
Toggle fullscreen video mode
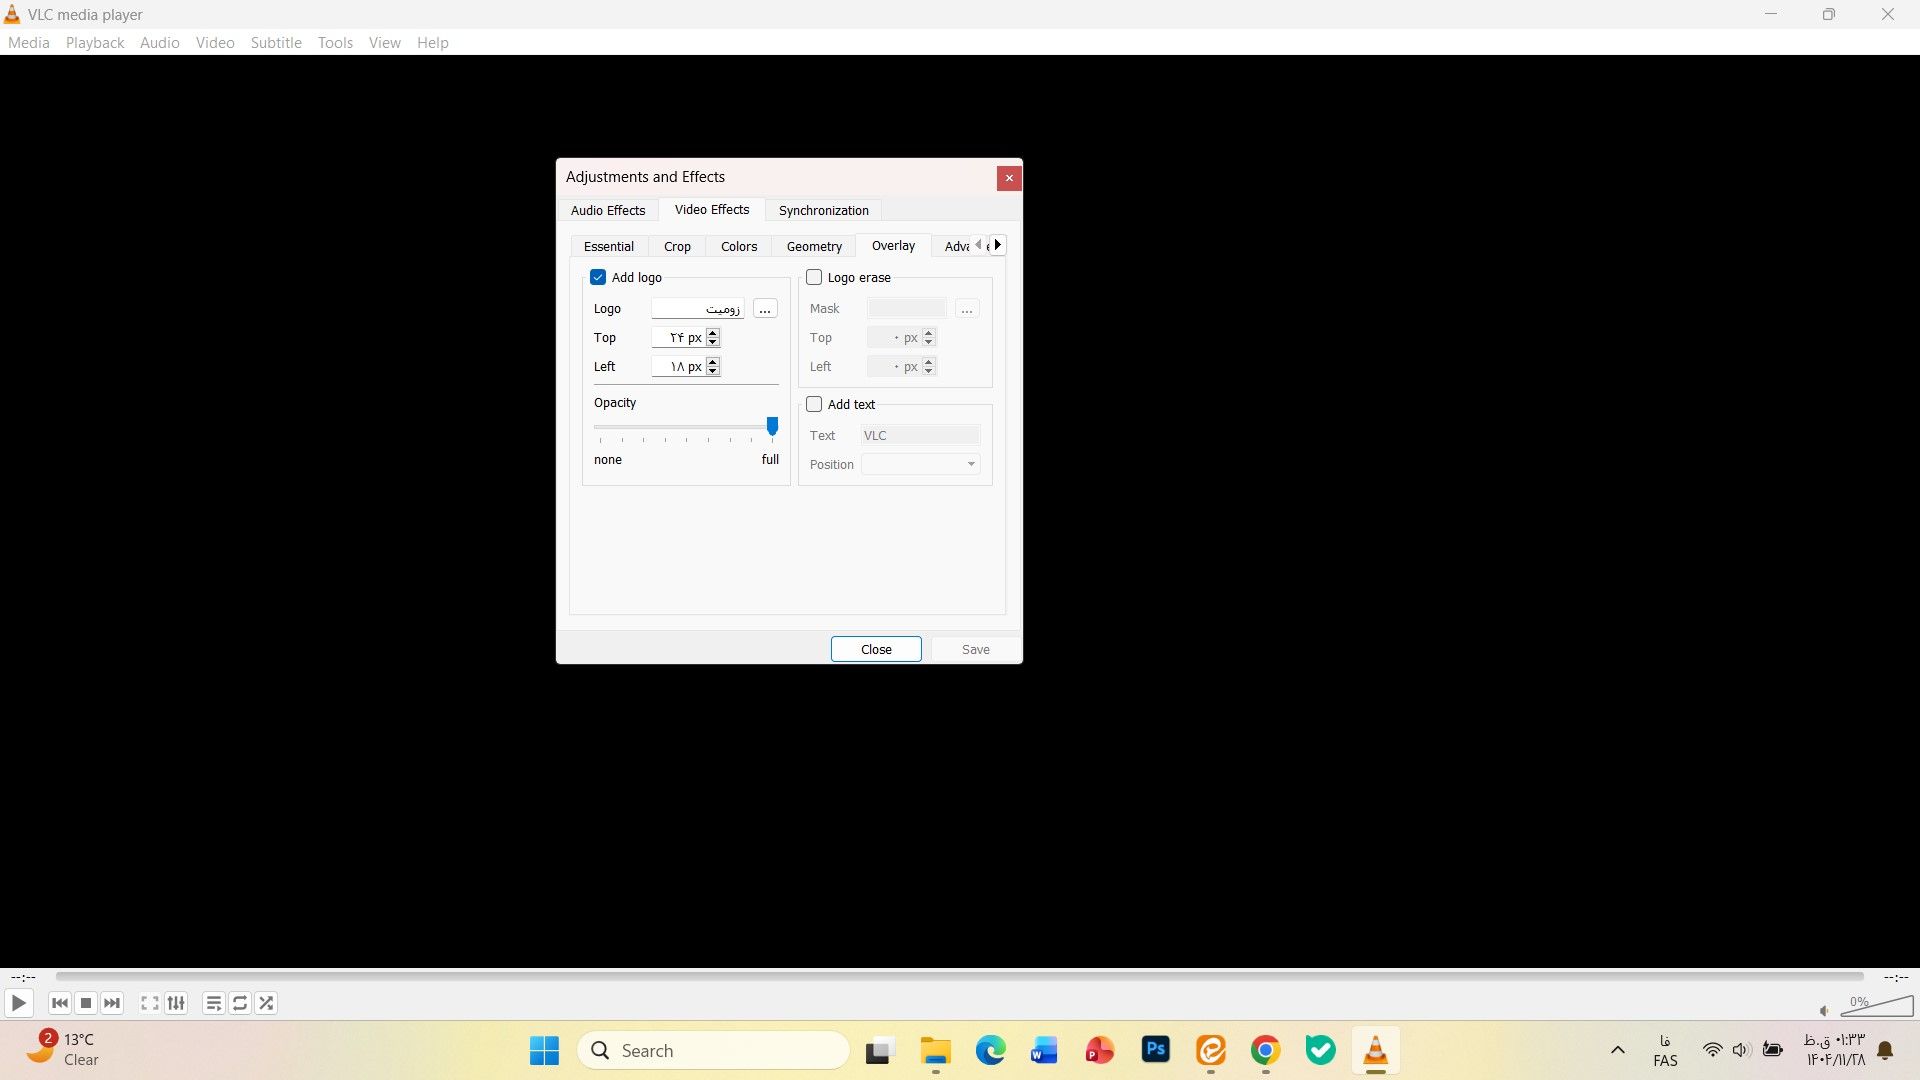148,1003
